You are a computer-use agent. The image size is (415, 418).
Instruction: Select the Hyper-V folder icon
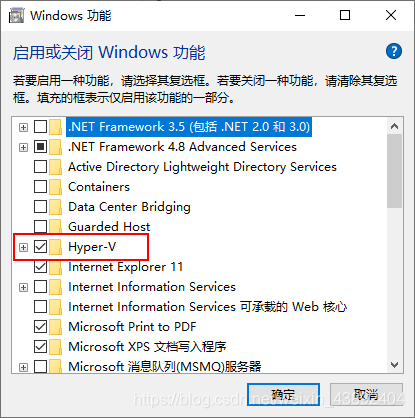[x=56, y=247]
